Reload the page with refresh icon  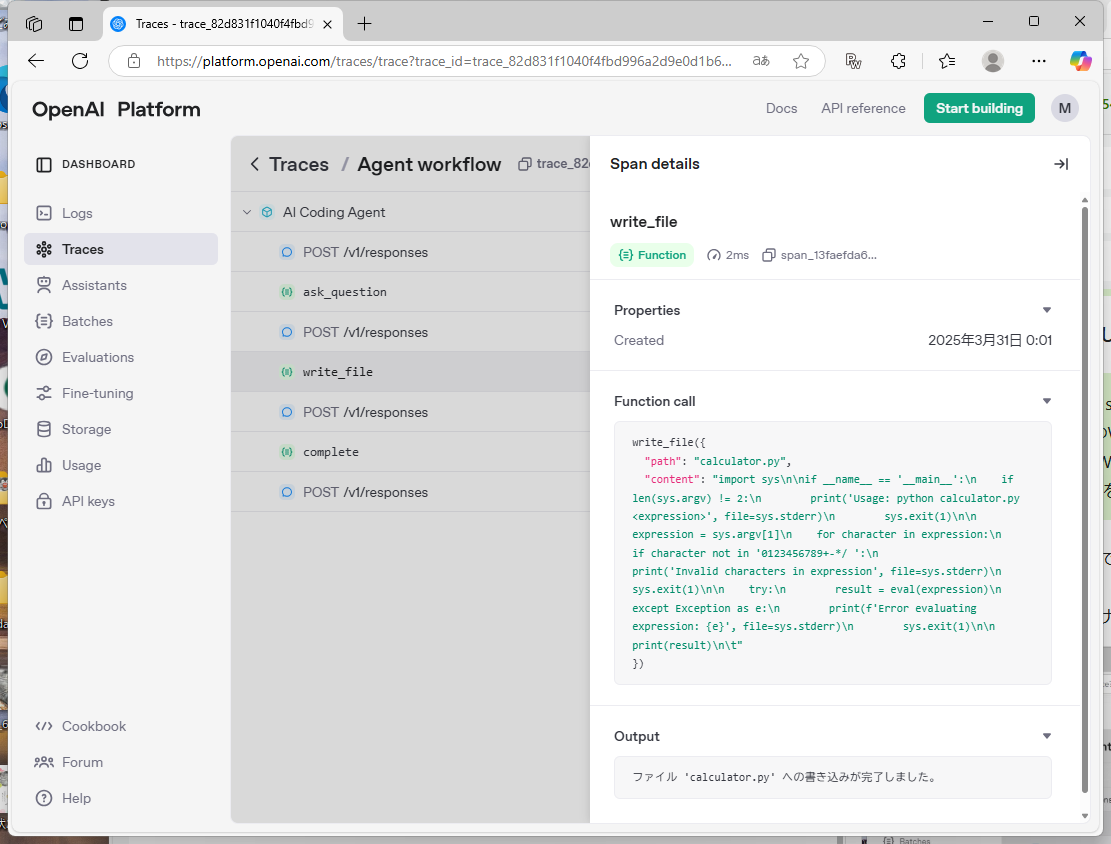pos(80,61)
